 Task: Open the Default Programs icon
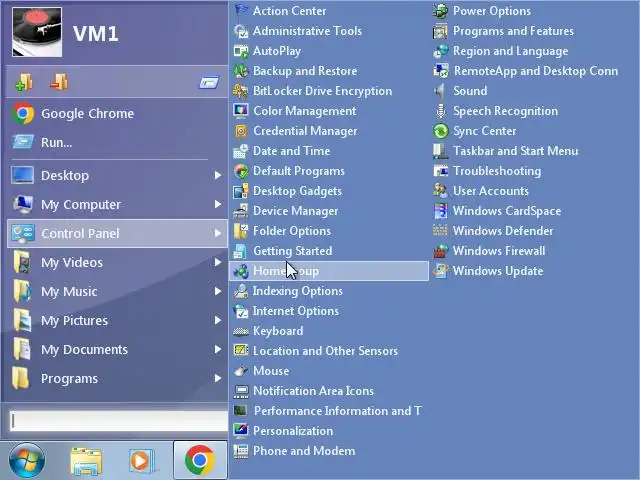coord(241,171)
